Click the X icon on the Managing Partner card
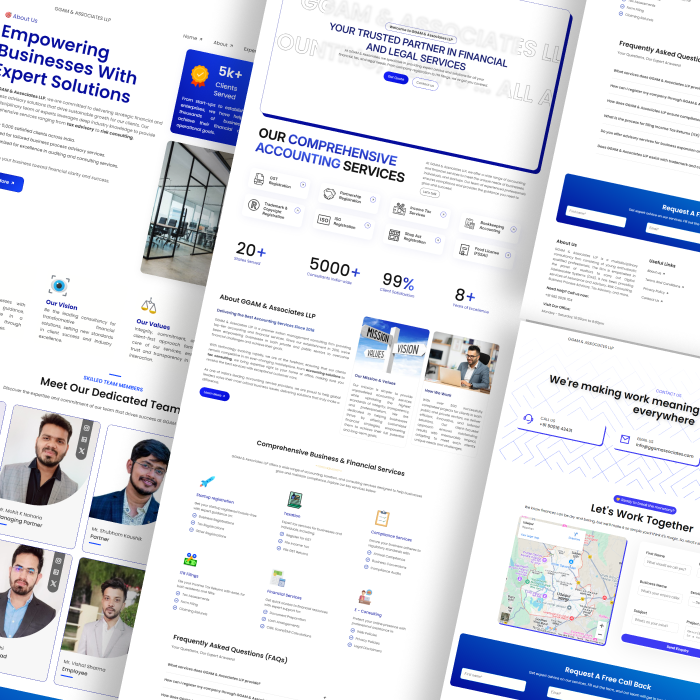The width and height of the screenshot is (700, 700). (82, 451)
